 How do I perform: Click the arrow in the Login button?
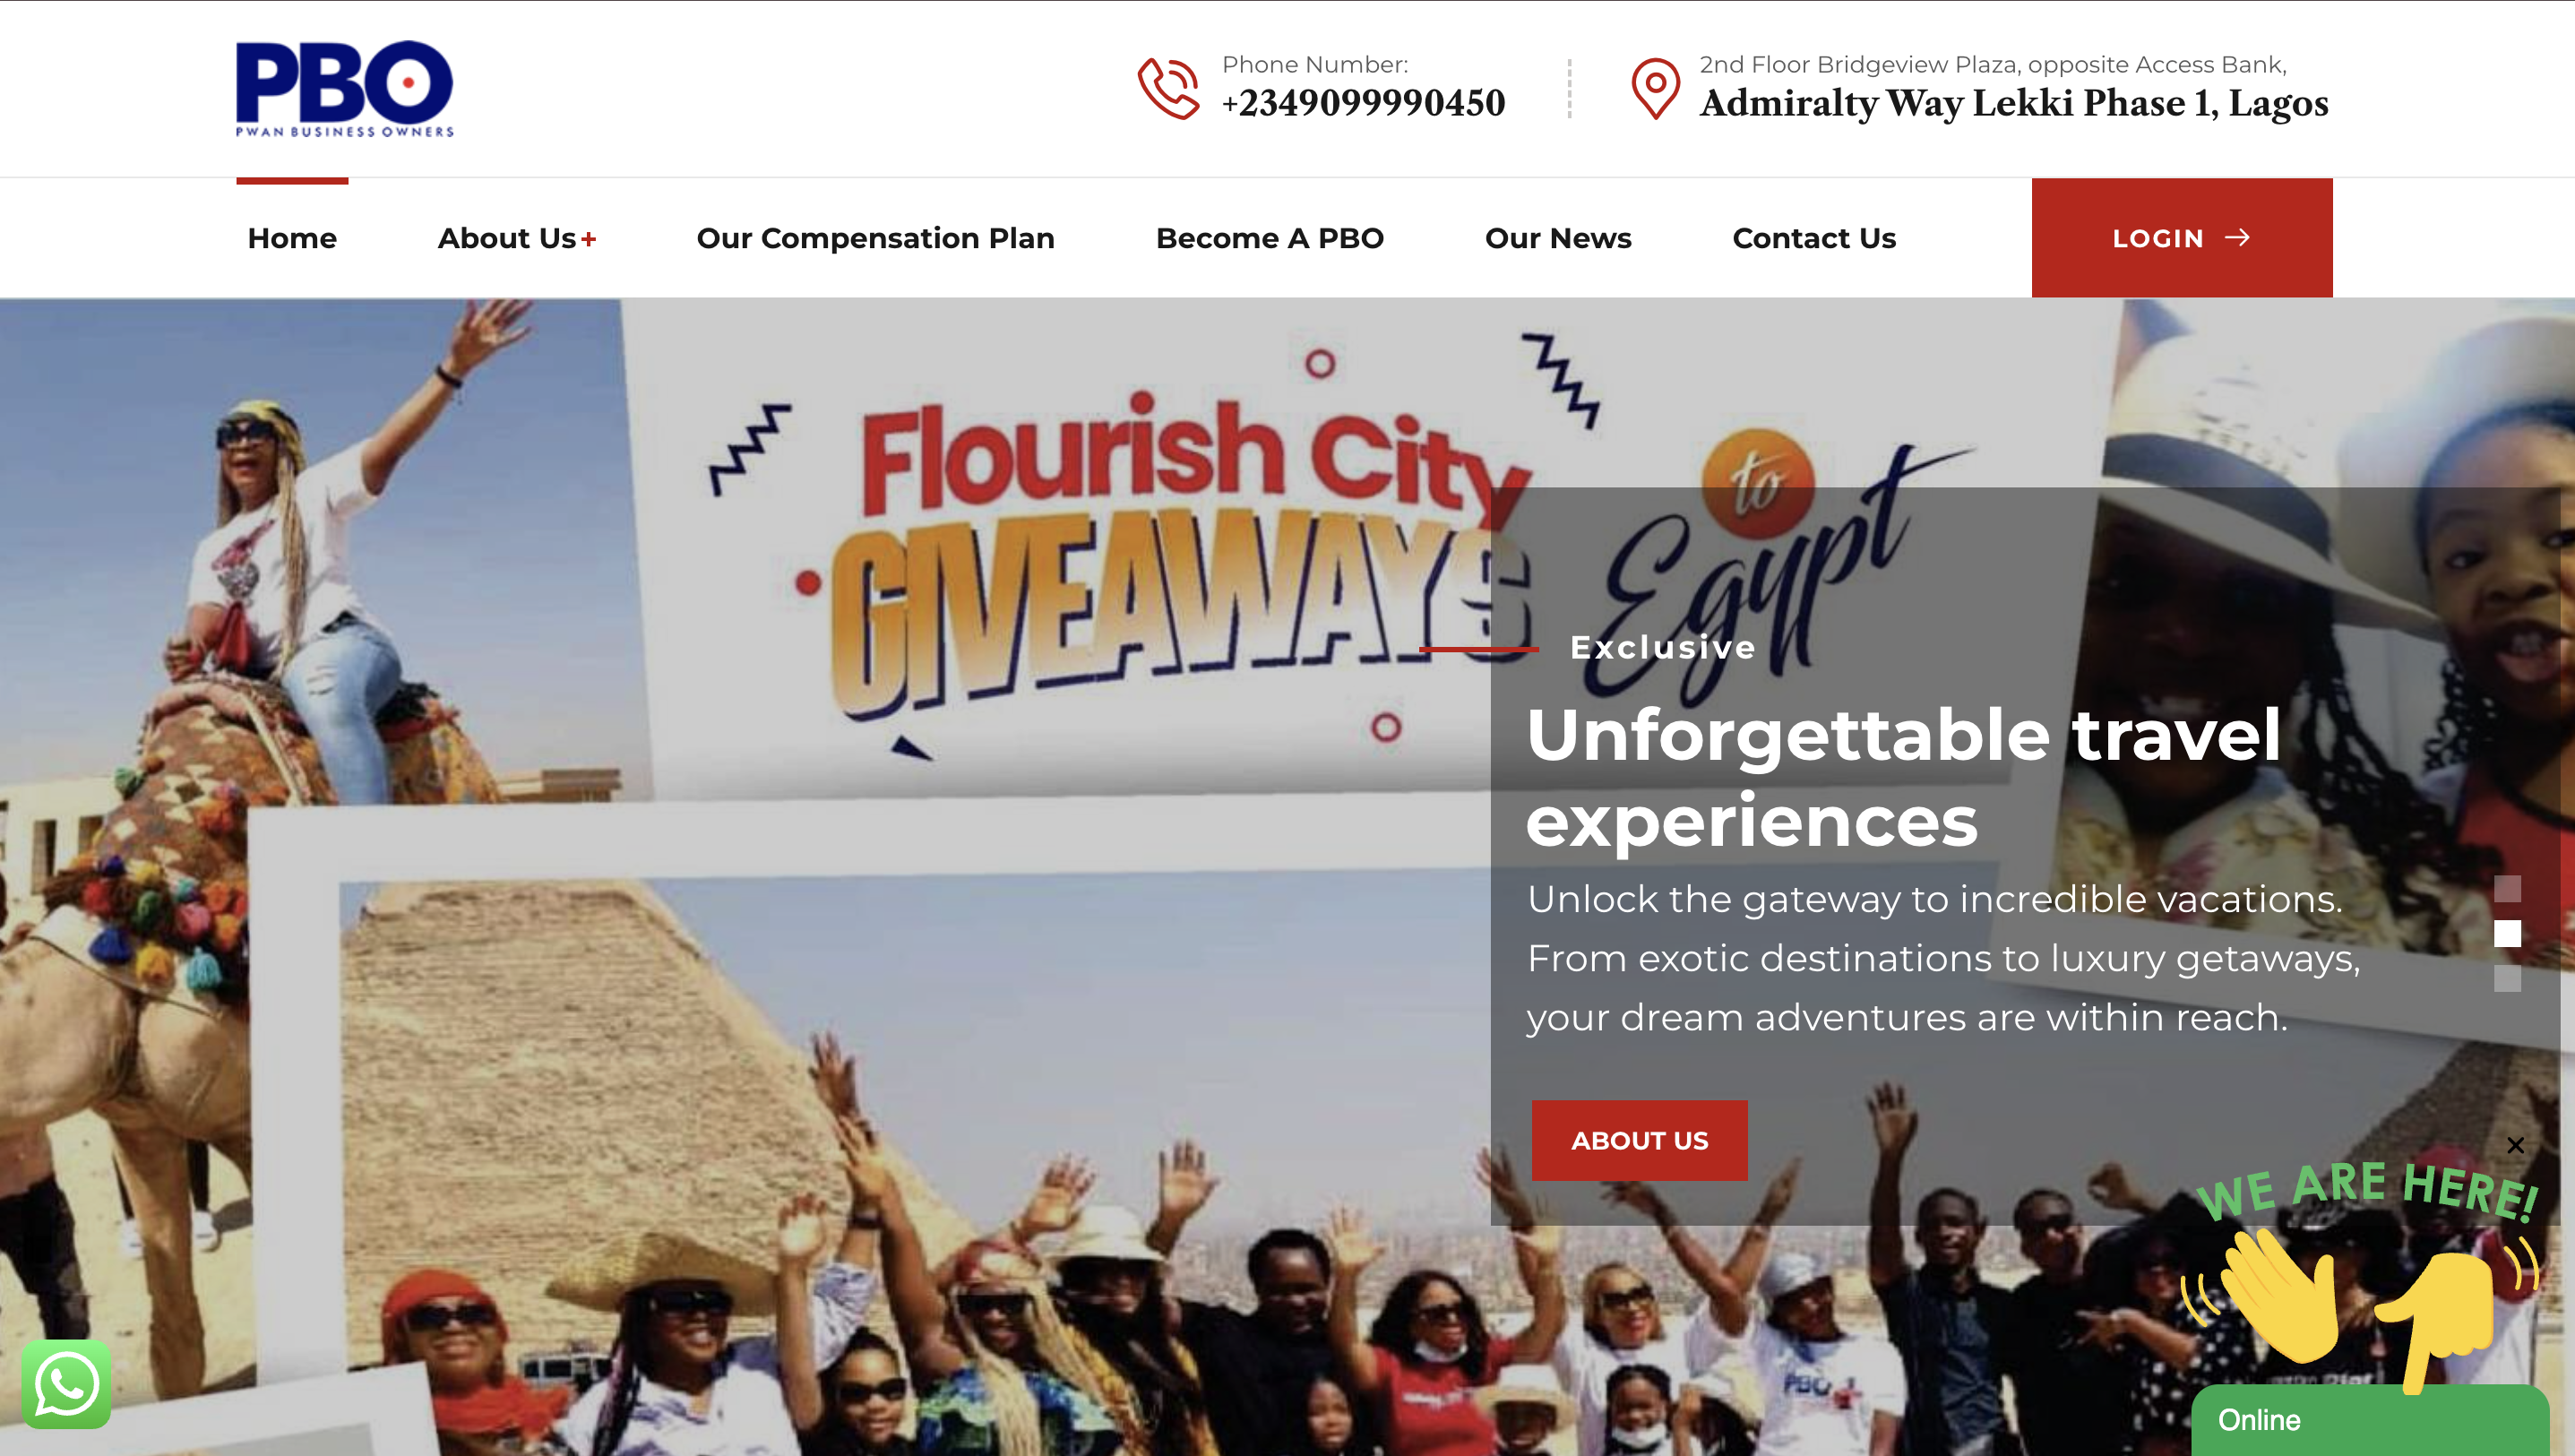click(2237, 237)
